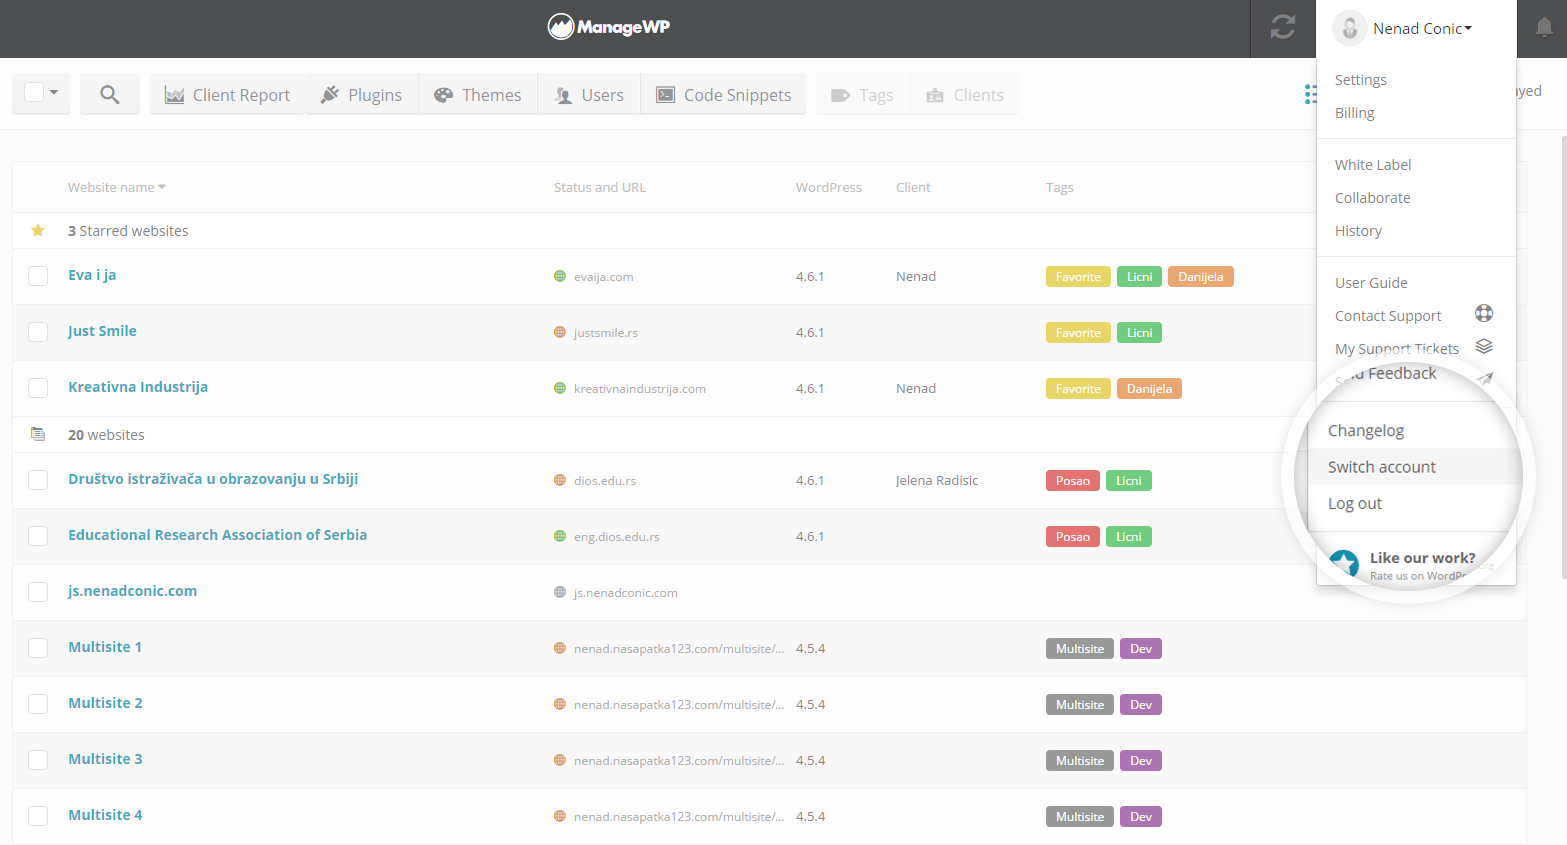1567x845 pixels.
Task: Click the ManageWP logo
Action: (x=609, y=27)
